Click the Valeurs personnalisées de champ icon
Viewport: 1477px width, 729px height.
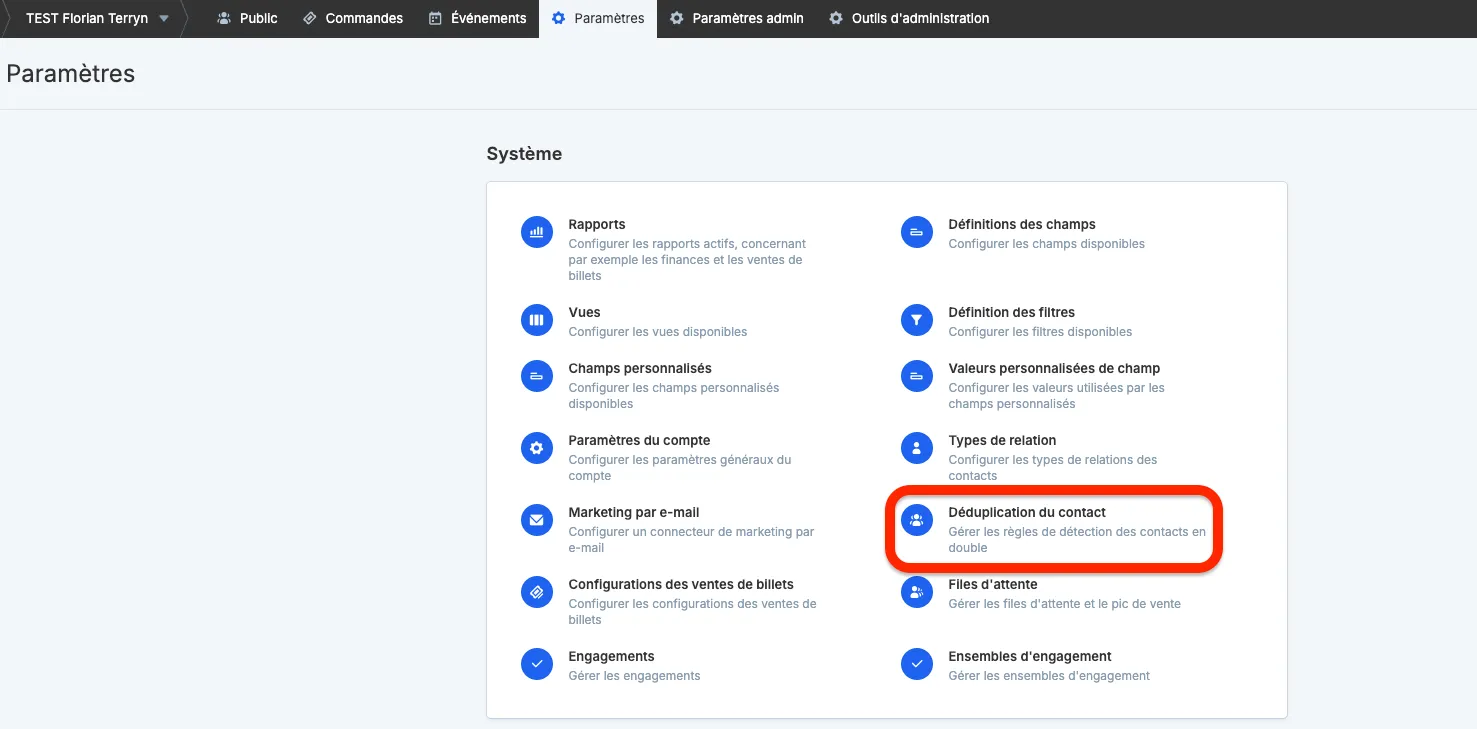[917, 376]
